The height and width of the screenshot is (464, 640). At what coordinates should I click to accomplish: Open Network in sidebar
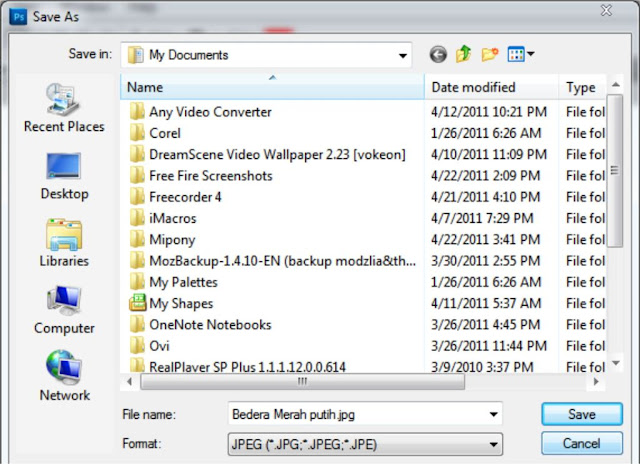(x=64, y=376)
